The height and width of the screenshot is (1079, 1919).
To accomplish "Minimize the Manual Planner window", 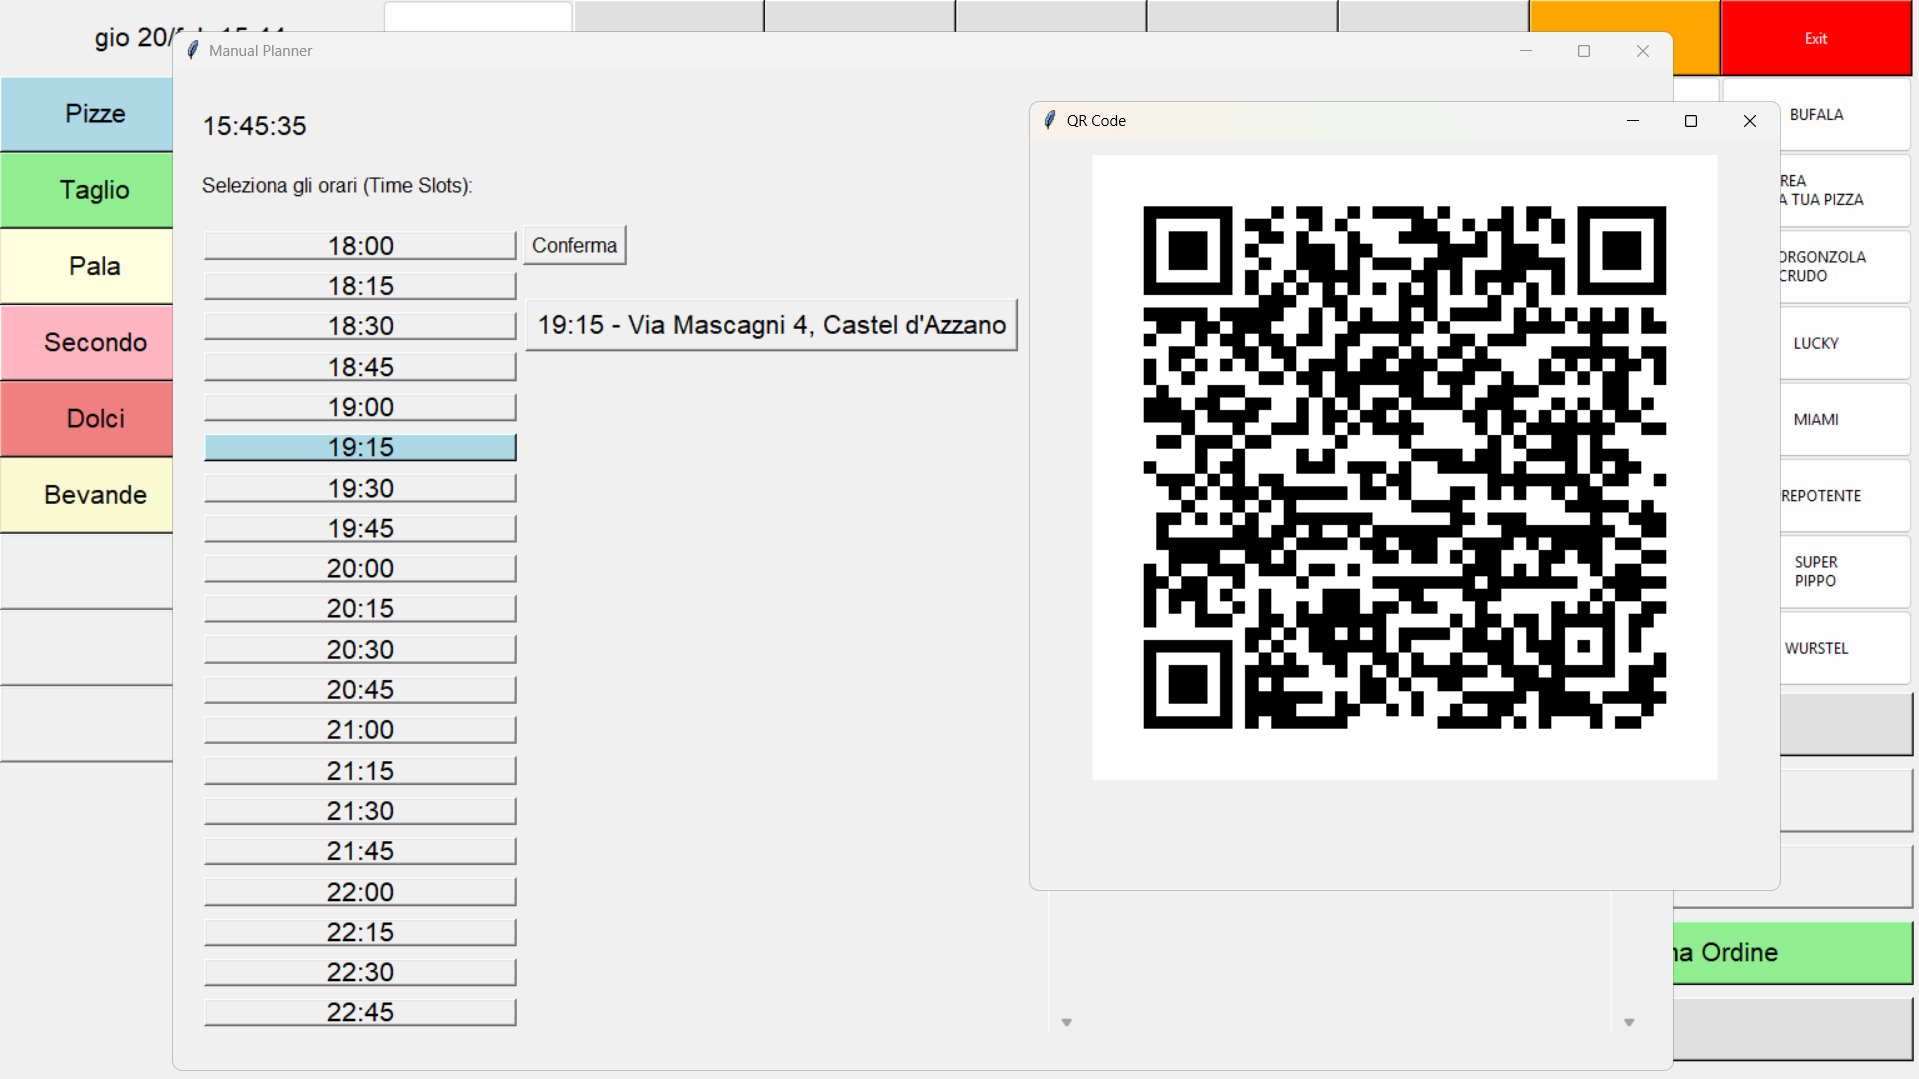I will pyautogui.click(x=1526, y=51).
